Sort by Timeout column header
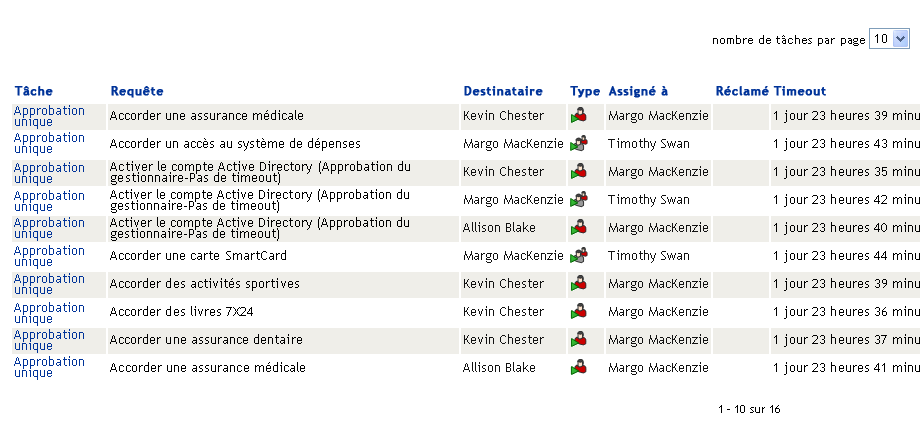This screenshot has width=920, height=421. [800, 91]
